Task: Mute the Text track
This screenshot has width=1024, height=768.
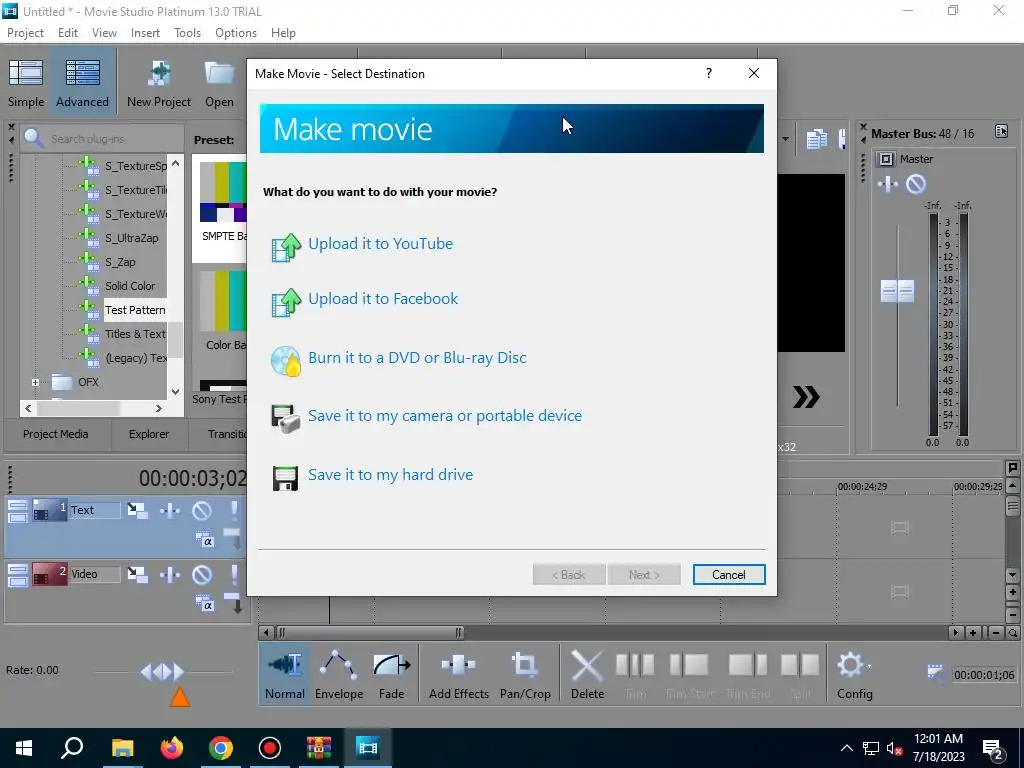Action: [x=202, y=511]
